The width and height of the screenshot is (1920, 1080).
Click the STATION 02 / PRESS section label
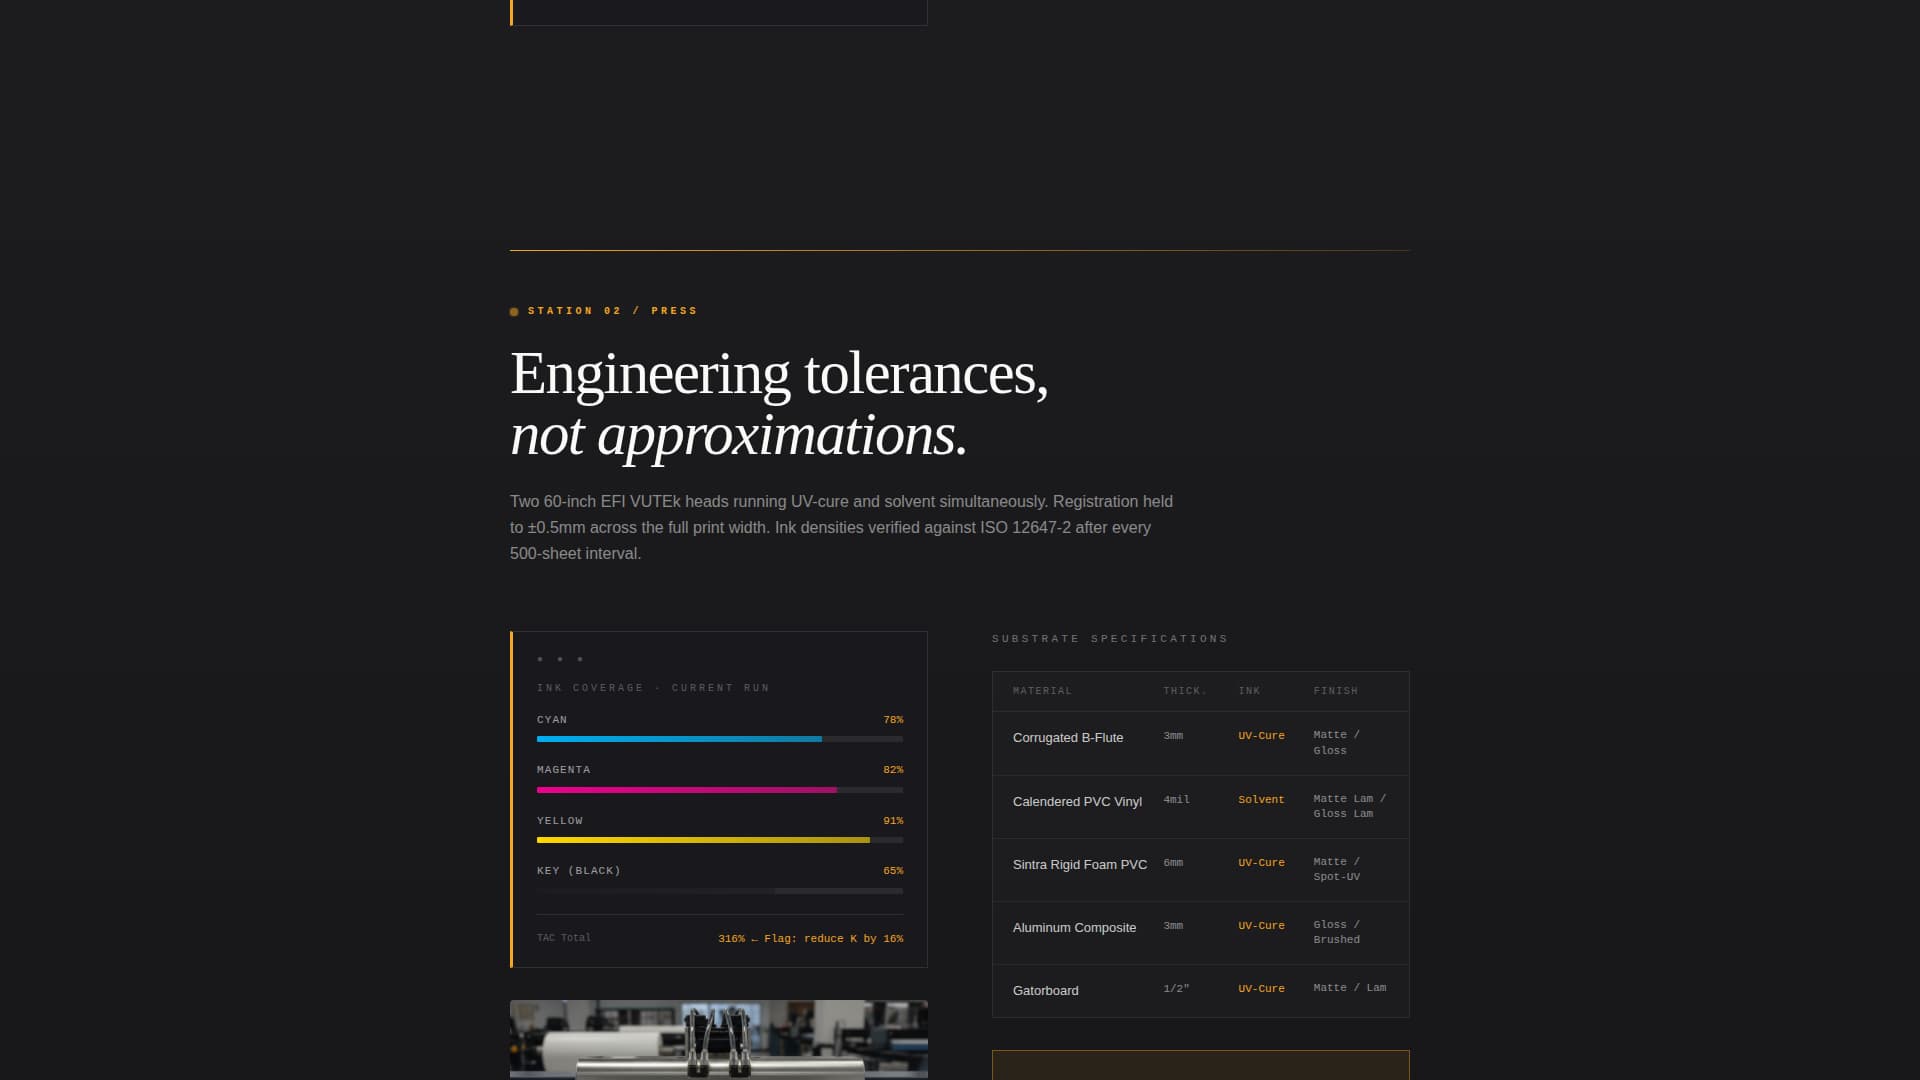pyautogui.click(x=611, y=311)
